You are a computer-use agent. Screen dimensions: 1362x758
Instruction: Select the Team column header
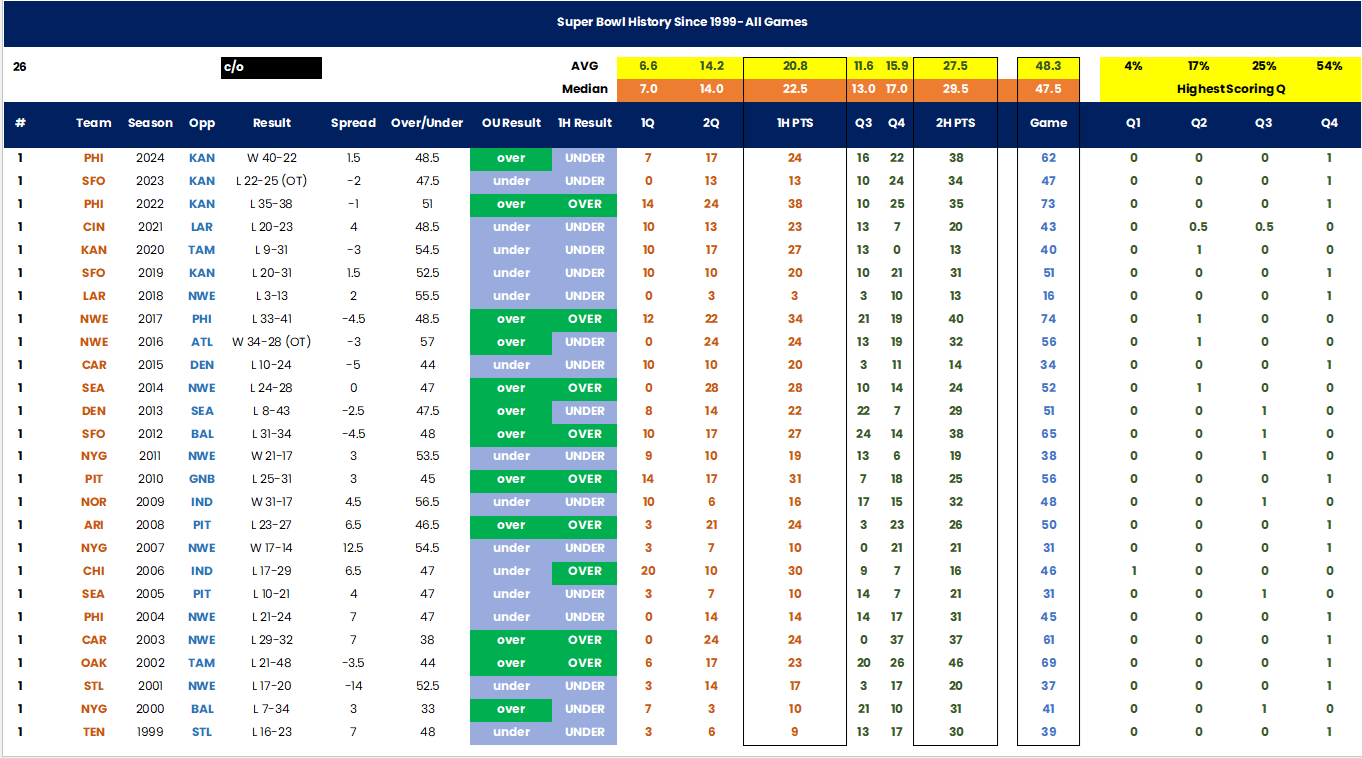[x=94, y=123]
